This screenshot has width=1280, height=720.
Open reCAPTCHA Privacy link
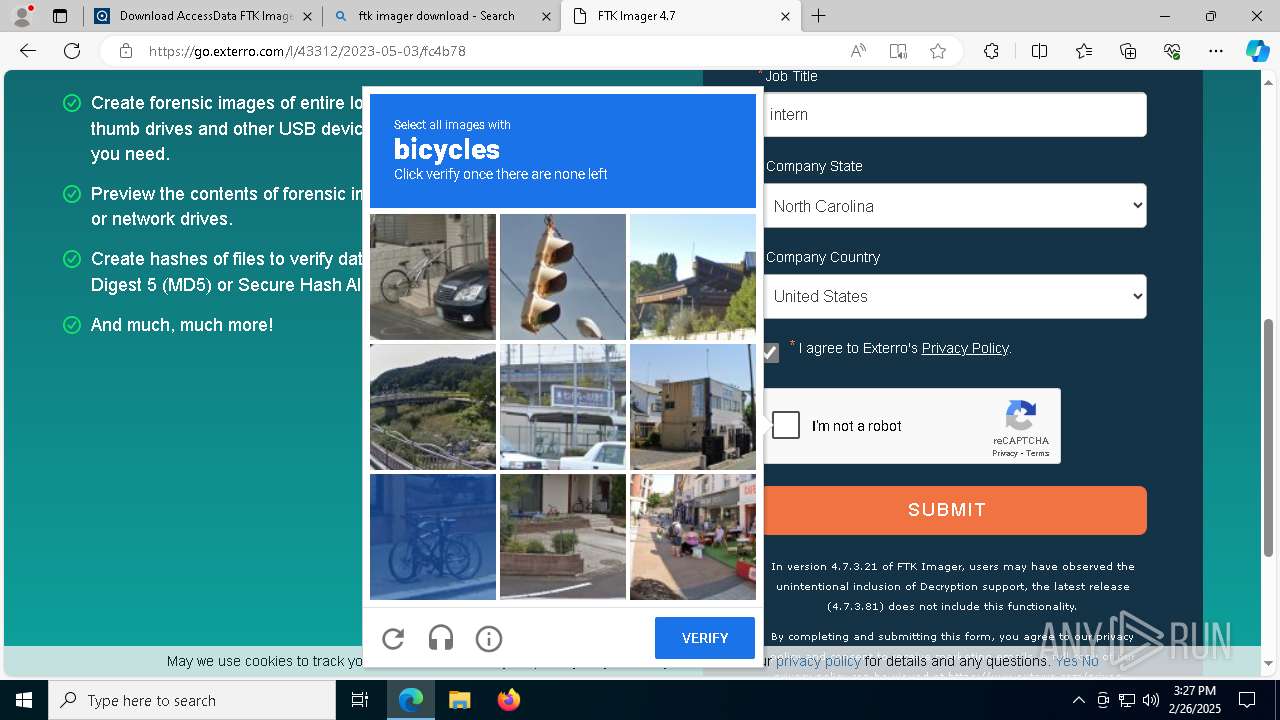pos(1005,453)
